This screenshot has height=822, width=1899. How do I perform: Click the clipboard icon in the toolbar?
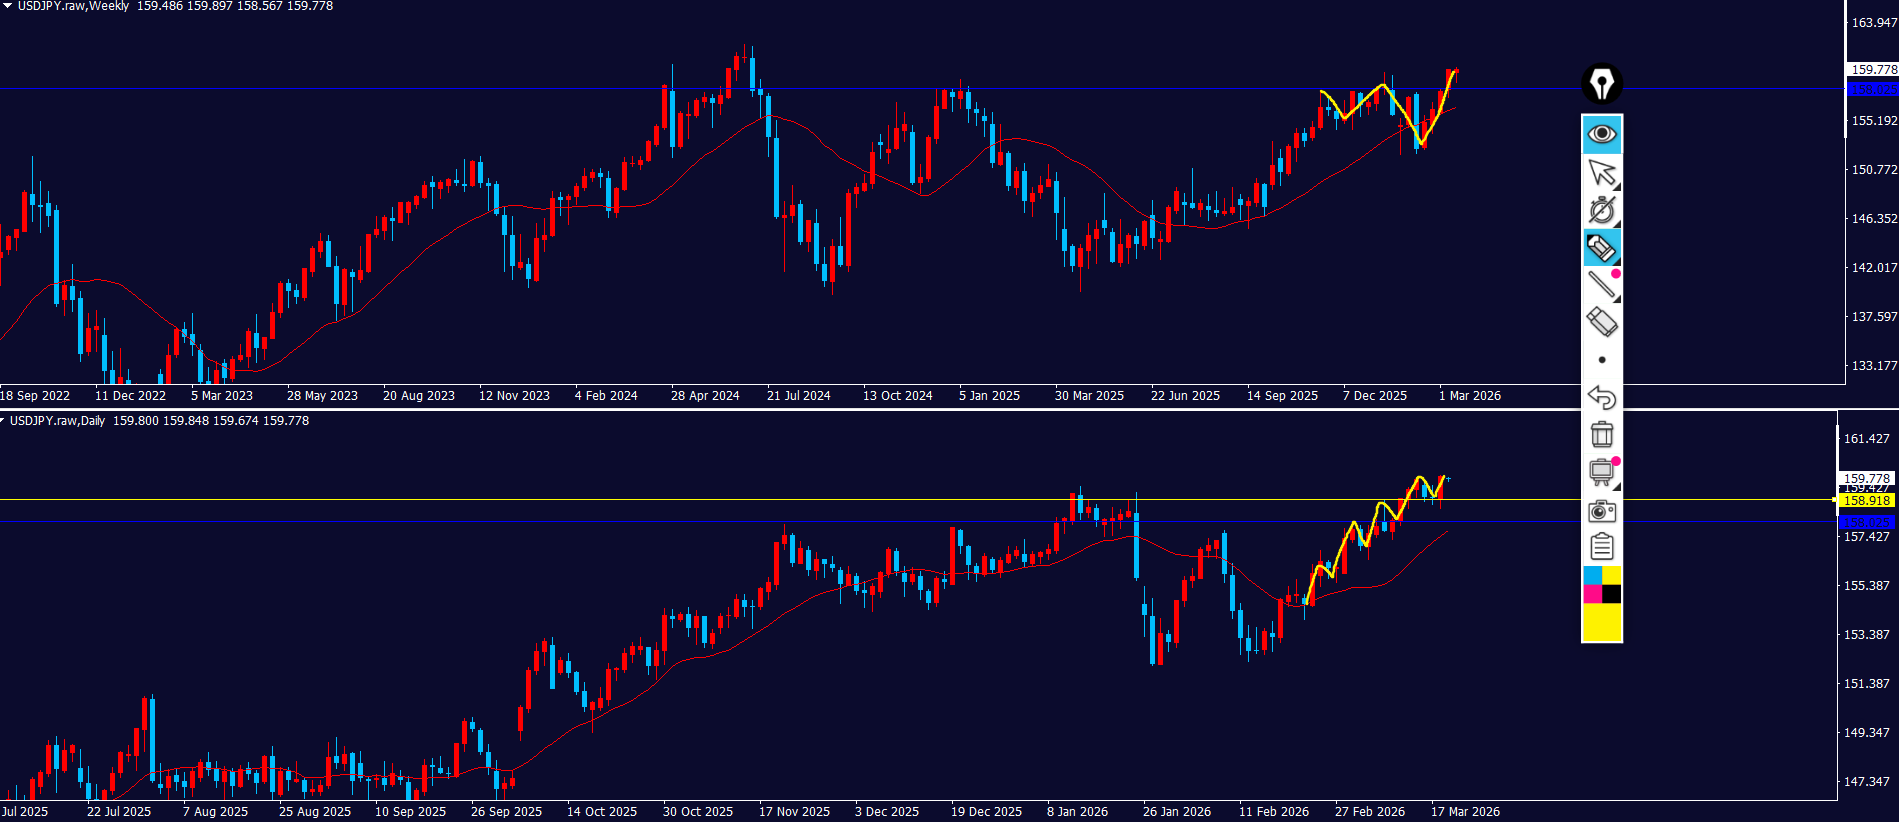pyautogui.click(x=1601, y=547)
